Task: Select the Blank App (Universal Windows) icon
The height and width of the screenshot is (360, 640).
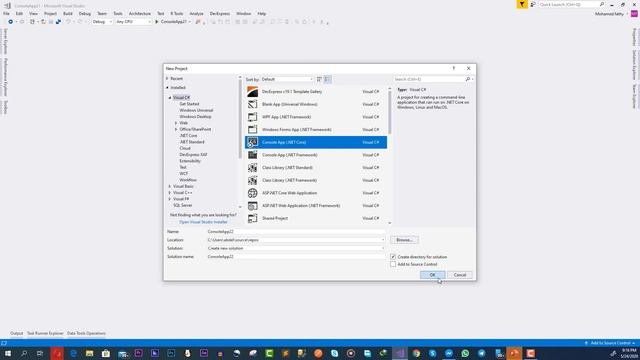Action: point(253,104)
